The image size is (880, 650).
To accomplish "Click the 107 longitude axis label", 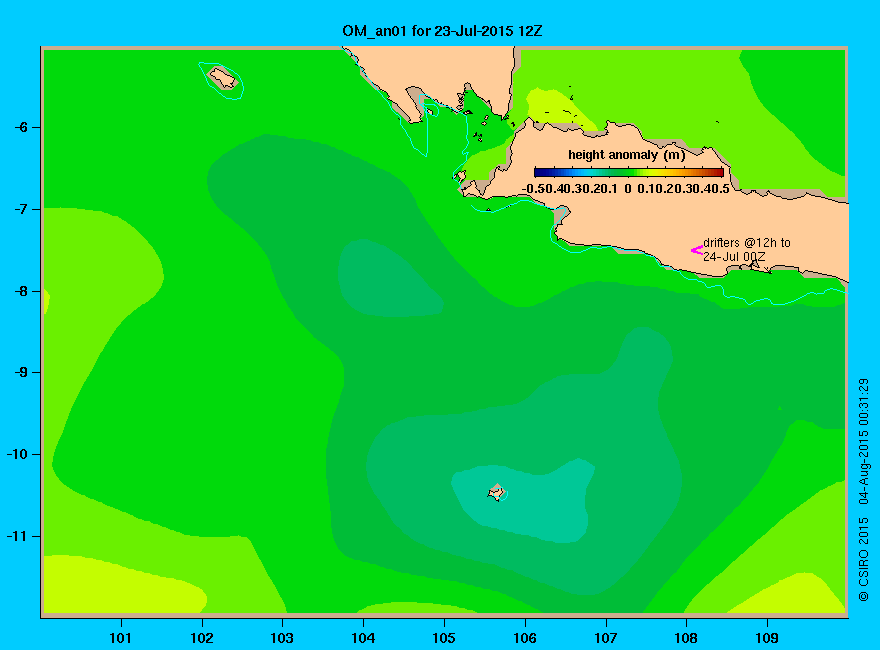I will tap(606, 638).
